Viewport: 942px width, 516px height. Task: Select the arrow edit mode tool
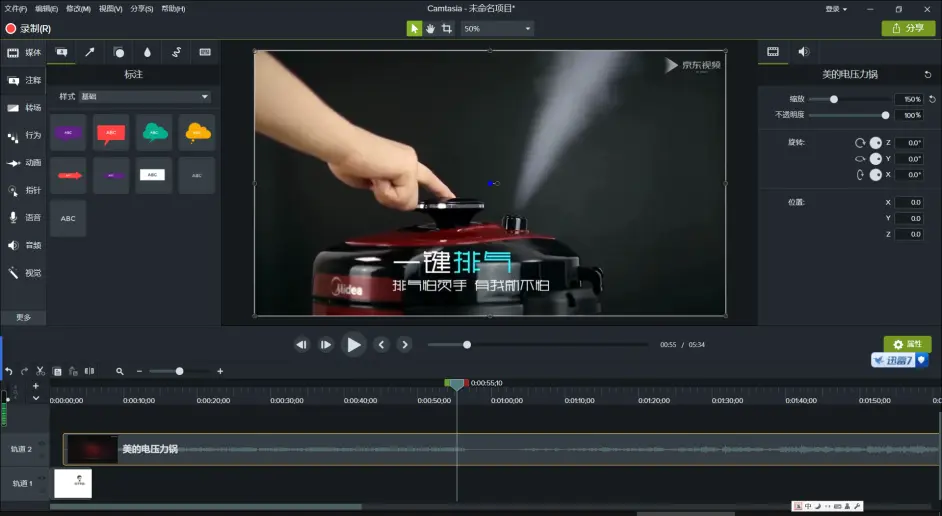pyautogui.click(x=414, y=28)
